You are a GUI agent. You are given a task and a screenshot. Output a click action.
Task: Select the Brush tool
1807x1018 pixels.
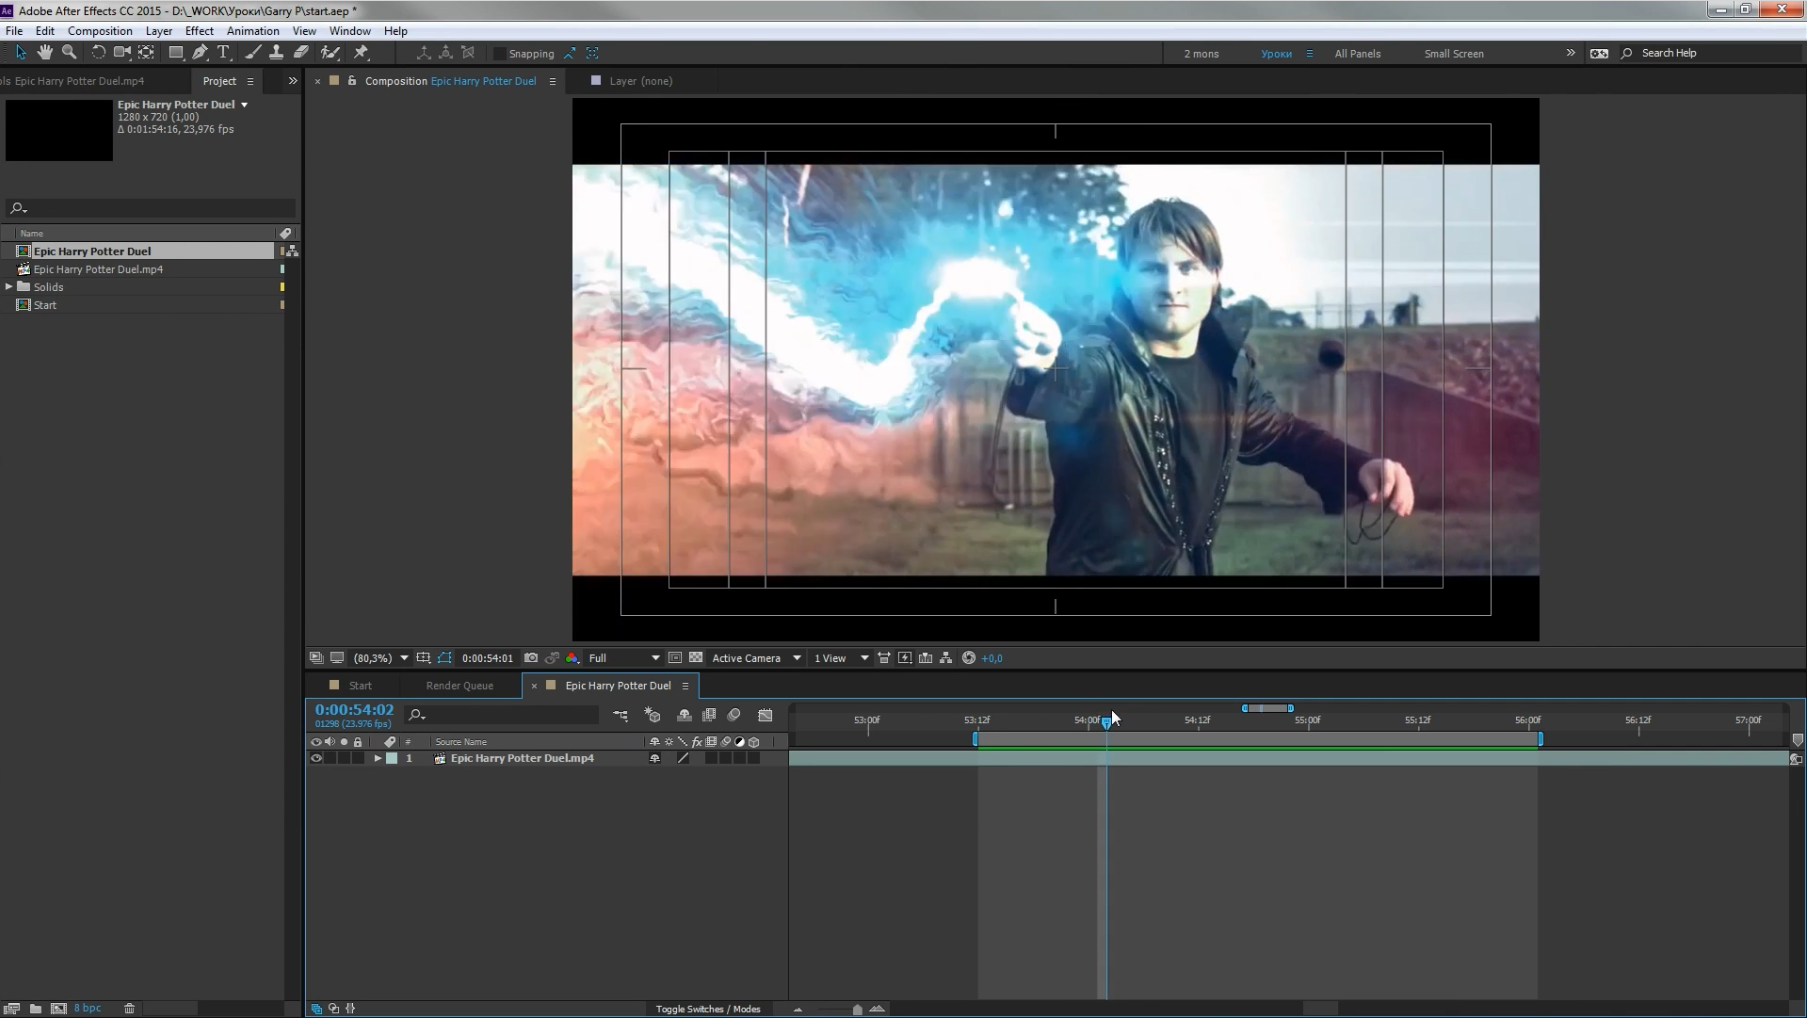pyautogui.click(x=253, y=53)
